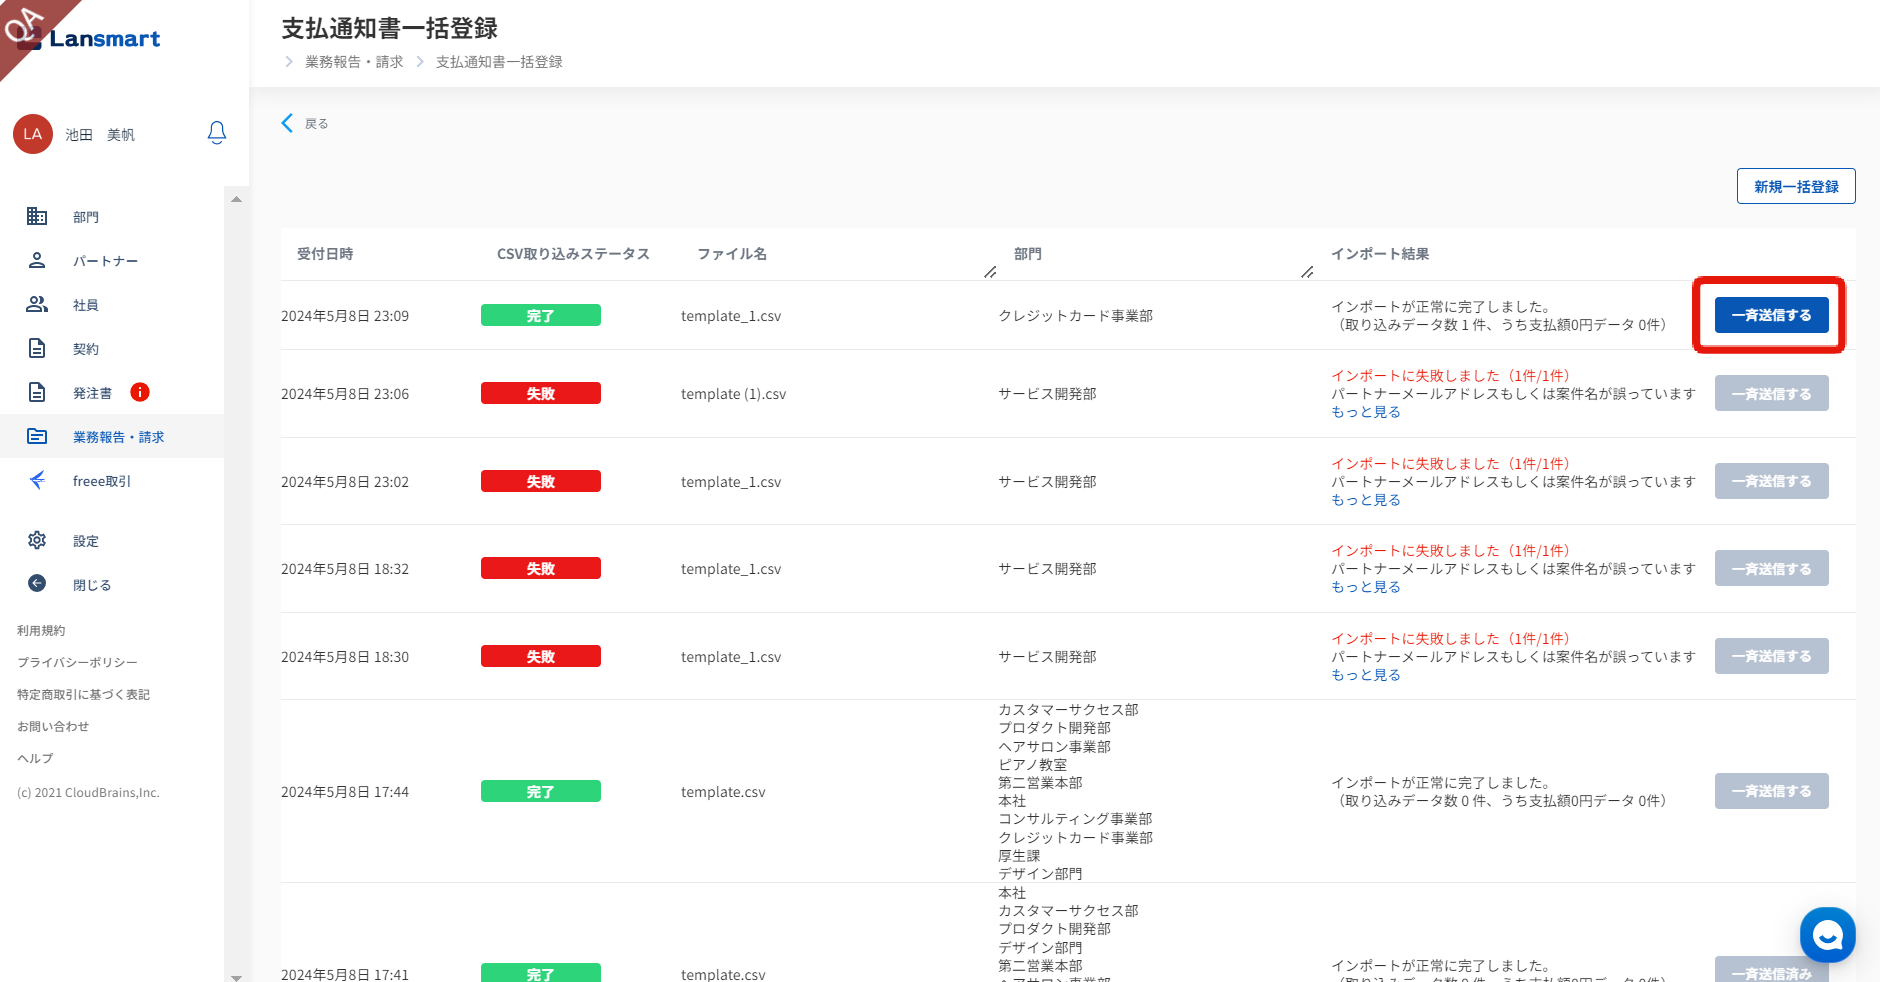Click the 業務報告・請求 sidebar icon

pos(37,436)
